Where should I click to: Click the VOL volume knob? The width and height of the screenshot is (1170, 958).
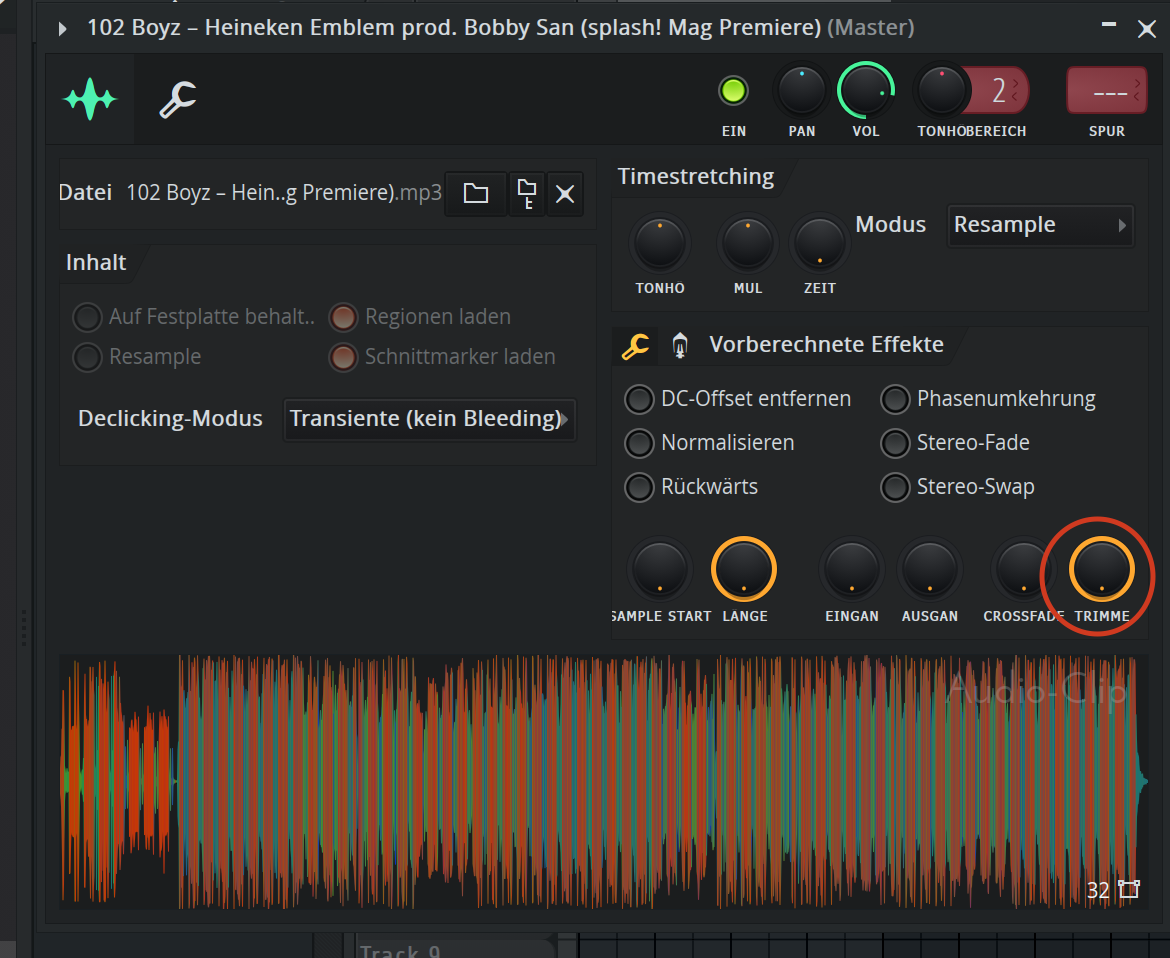[866, 91]
